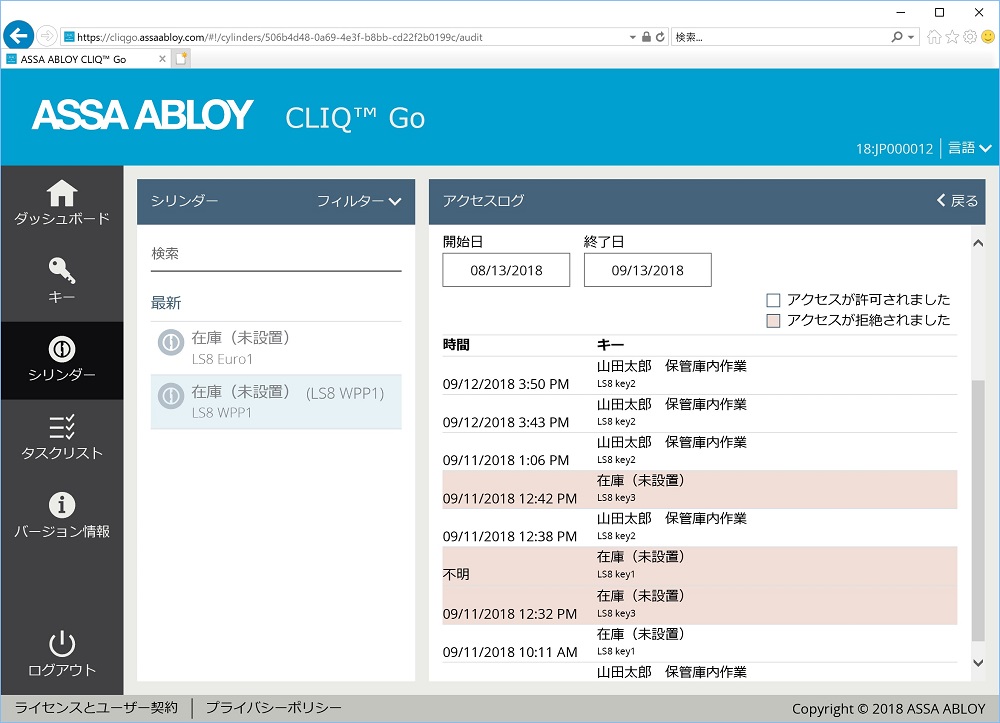Open the 言語 language dropdown

pyautogui.click(x=969, y=148)
